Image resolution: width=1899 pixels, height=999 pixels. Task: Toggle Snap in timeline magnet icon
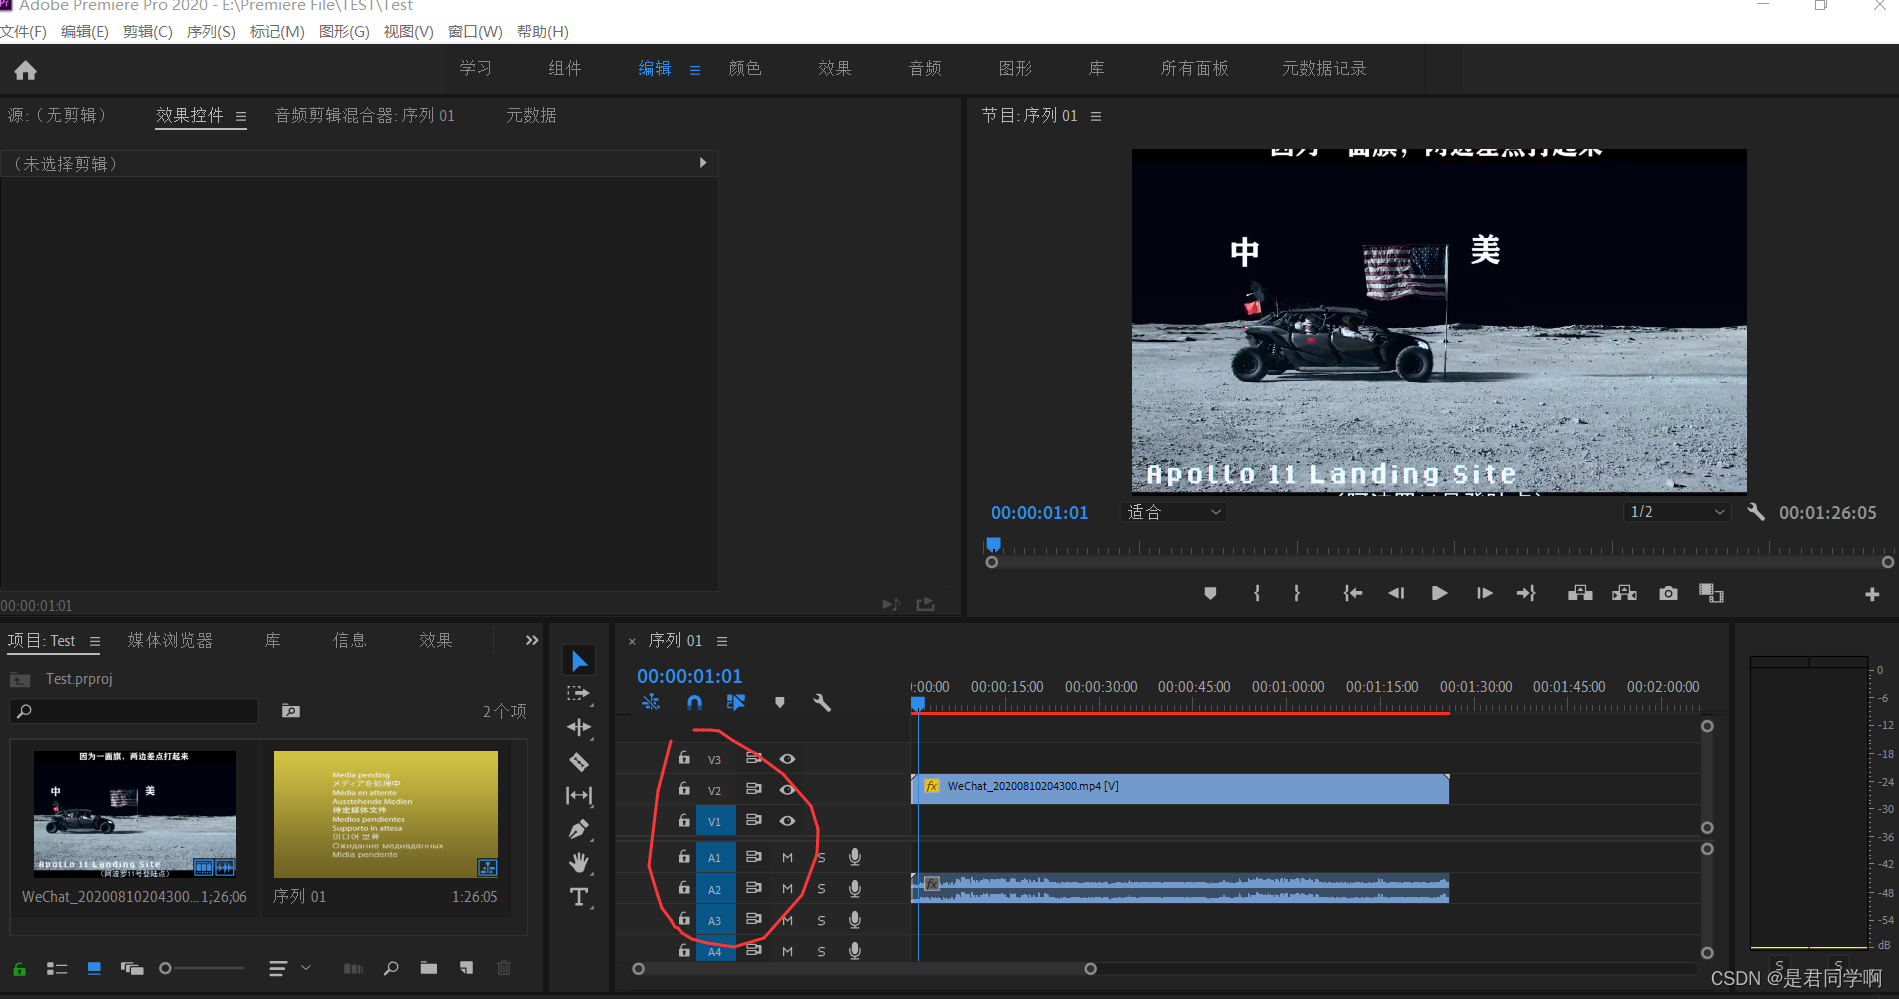(x=694, y=703)
